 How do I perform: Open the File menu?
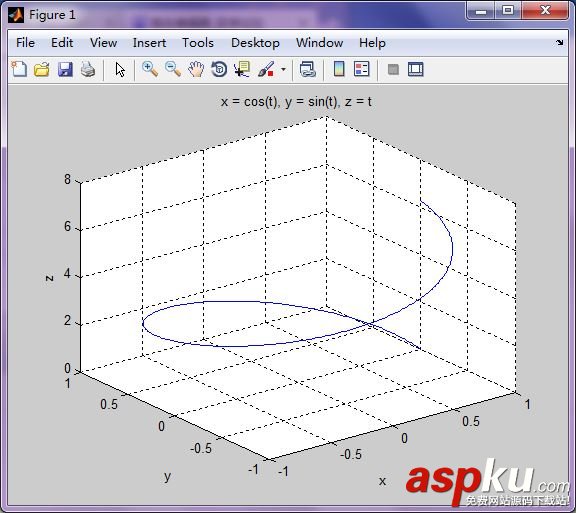25,43
